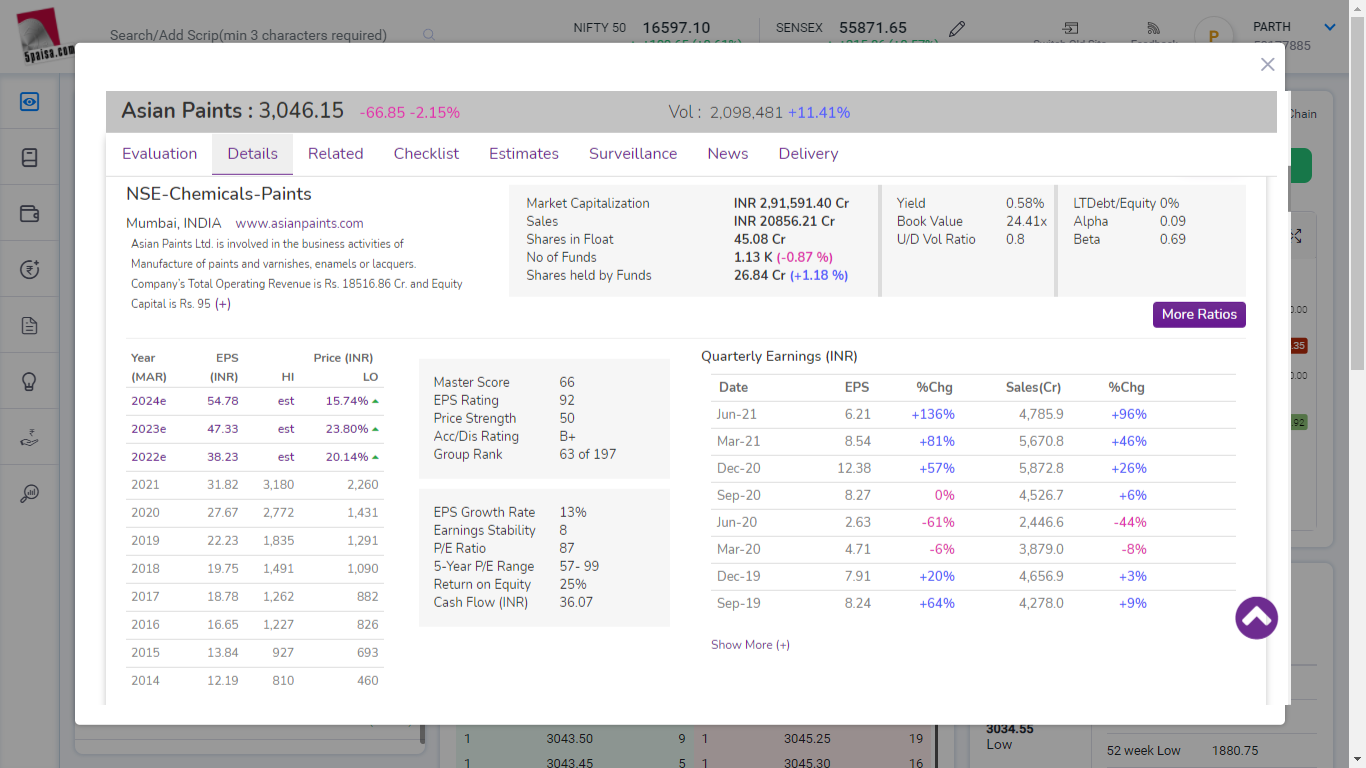The width and height of the screenshot is (1366, 768).
Task: Open the light bulb ideas sidebar icon
Action: pos(29,381)
